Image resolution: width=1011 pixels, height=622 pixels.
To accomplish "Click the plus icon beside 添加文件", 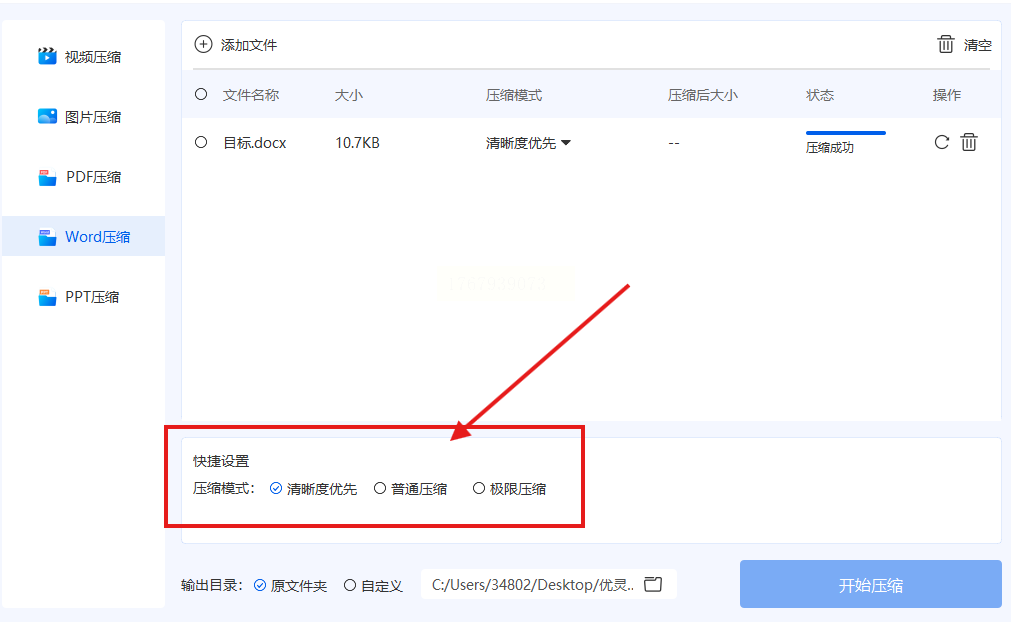I will click(x=203, y=44).
